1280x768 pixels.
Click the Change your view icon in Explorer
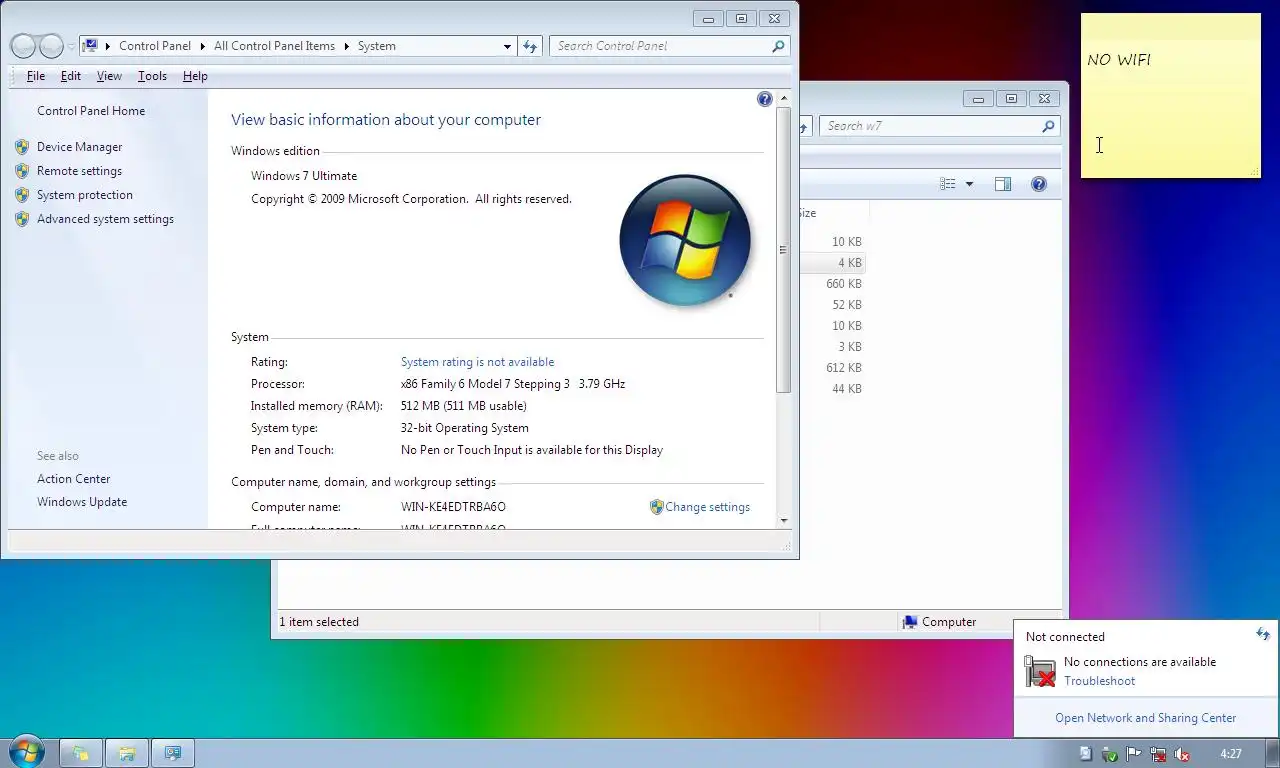(948, 184)
